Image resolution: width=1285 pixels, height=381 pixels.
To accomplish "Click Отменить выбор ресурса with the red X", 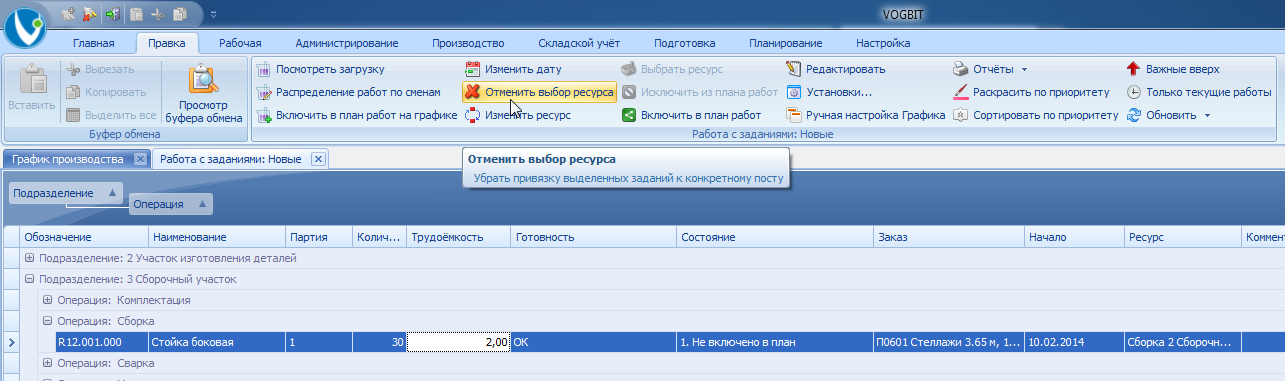I will click(x=539, y=92).
